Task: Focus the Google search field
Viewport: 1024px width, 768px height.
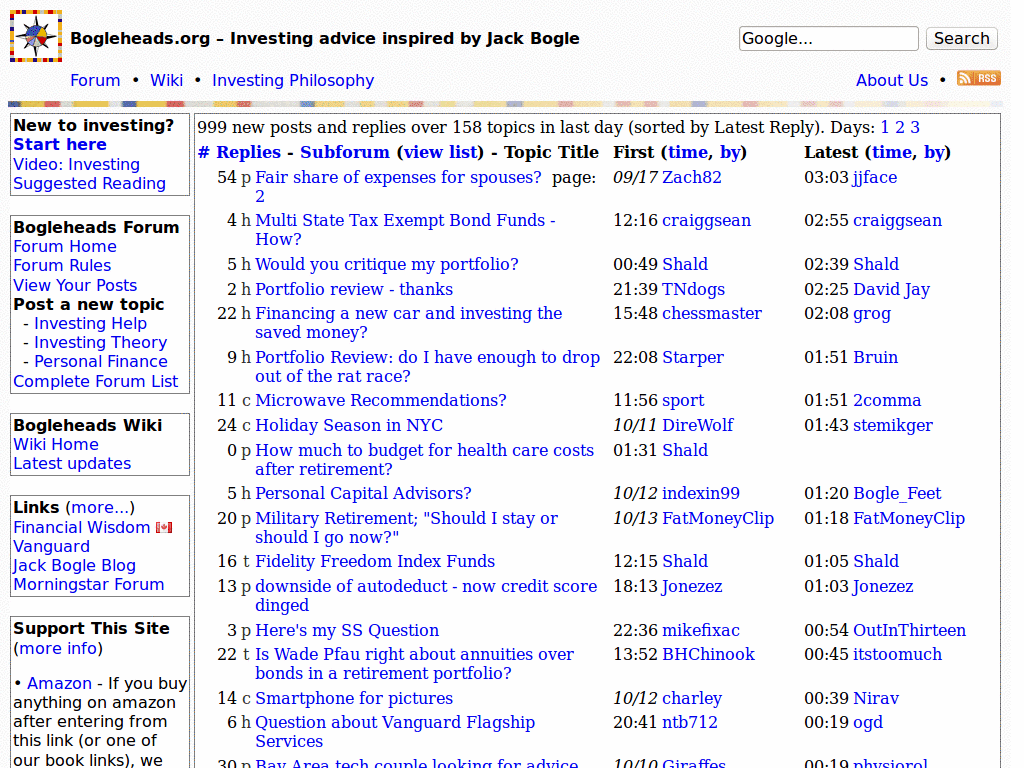Action: click(829, 39)
